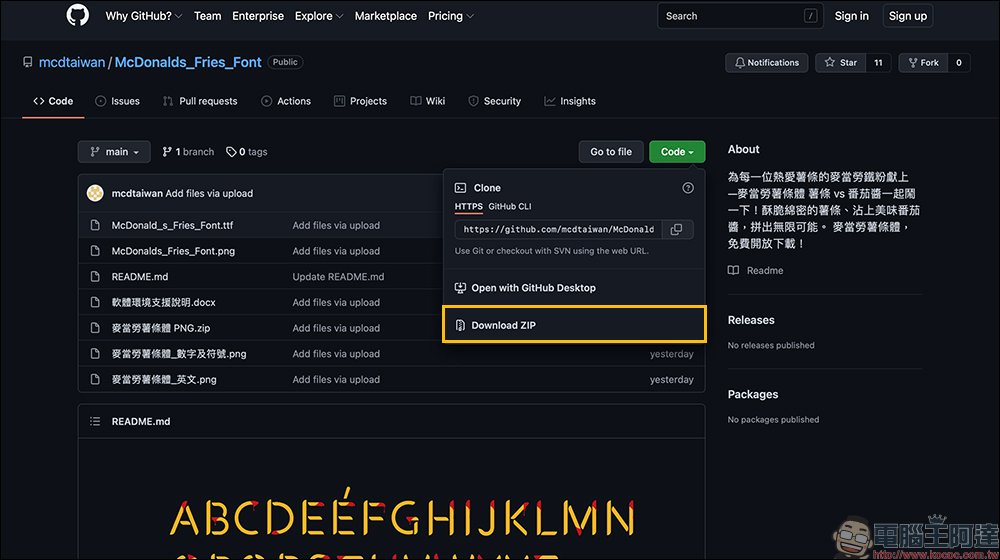Star the McDonalds_Fries_Font repository

[839, 62]
